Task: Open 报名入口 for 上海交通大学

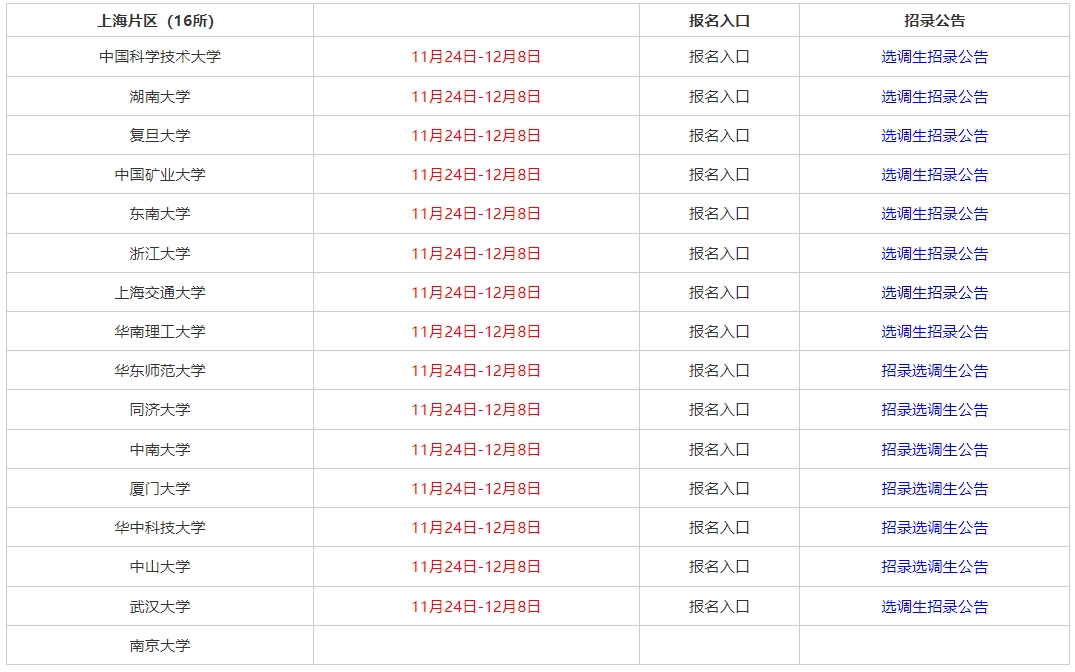Action: tap(718, 293)
